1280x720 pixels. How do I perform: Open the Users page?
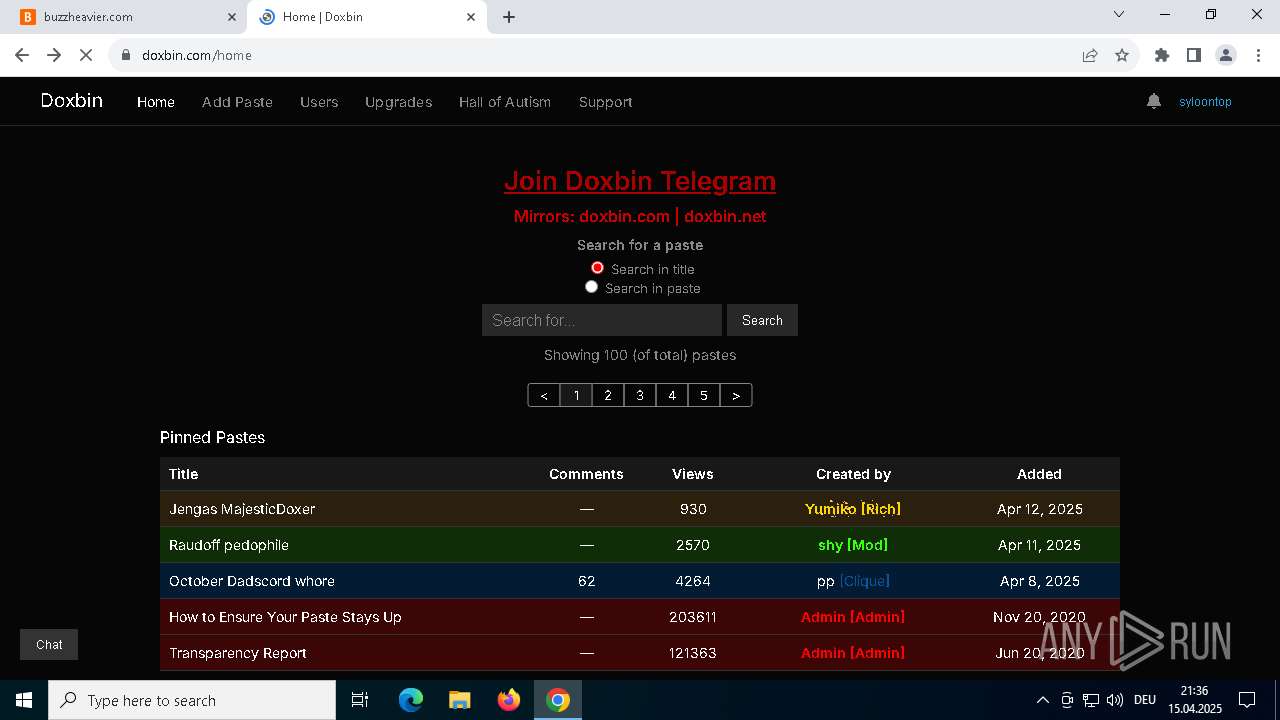[x=319, y=102]
